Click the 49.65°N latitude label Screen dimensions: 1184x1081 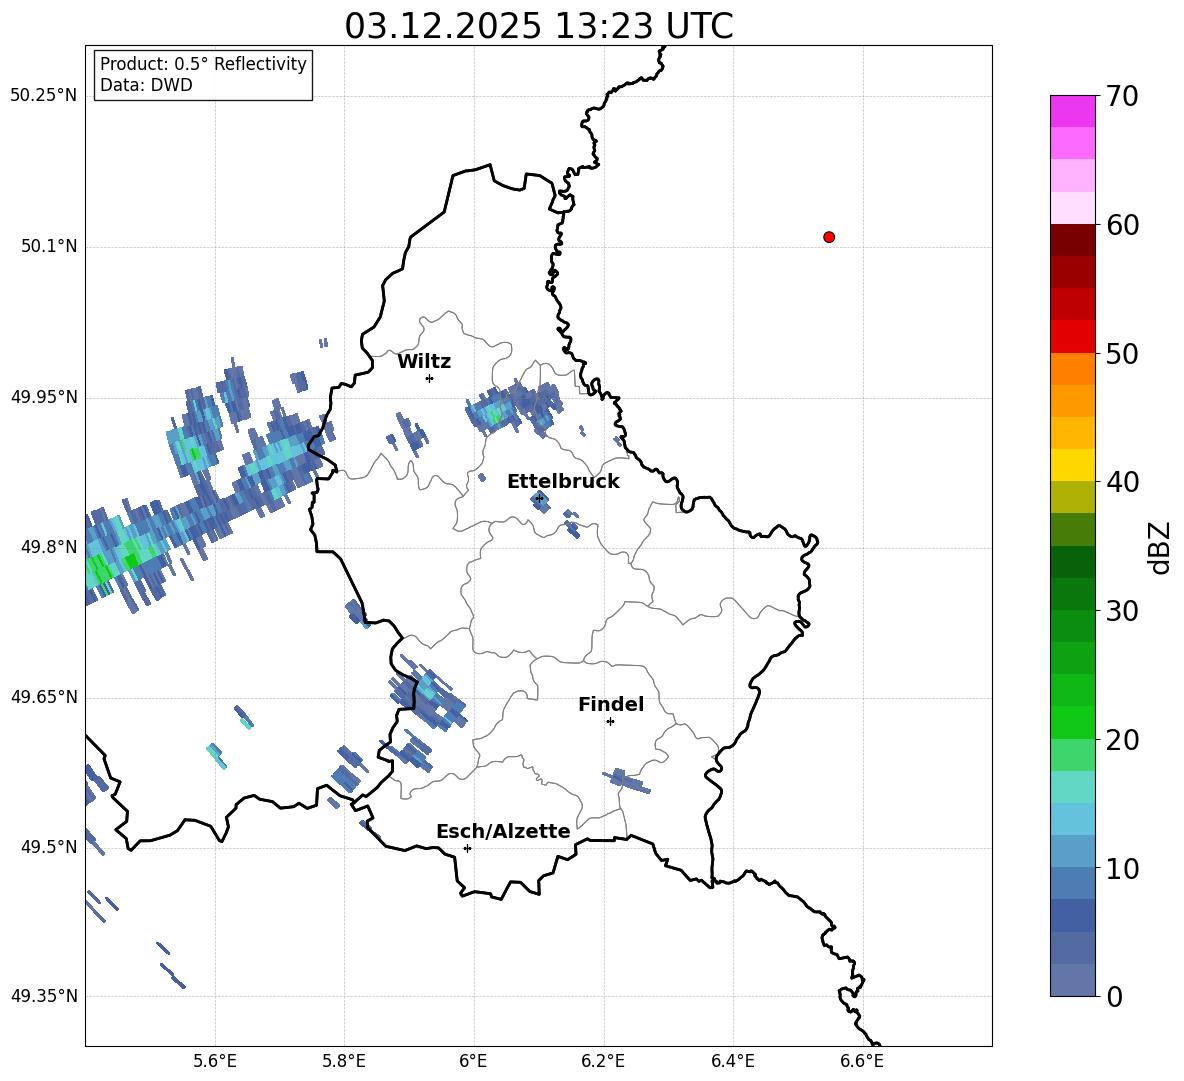(44, 697)
